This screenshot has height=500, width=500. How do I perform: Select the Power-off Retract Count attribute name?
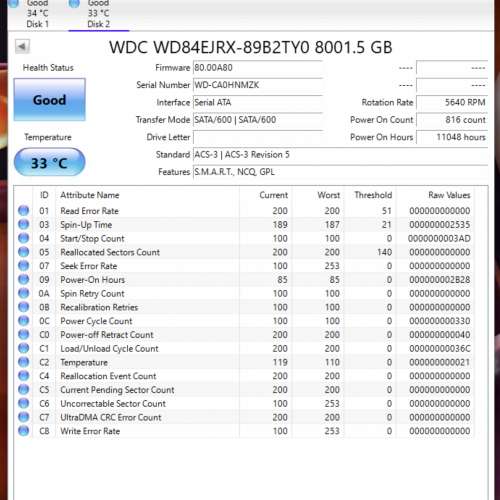[107, 335]
